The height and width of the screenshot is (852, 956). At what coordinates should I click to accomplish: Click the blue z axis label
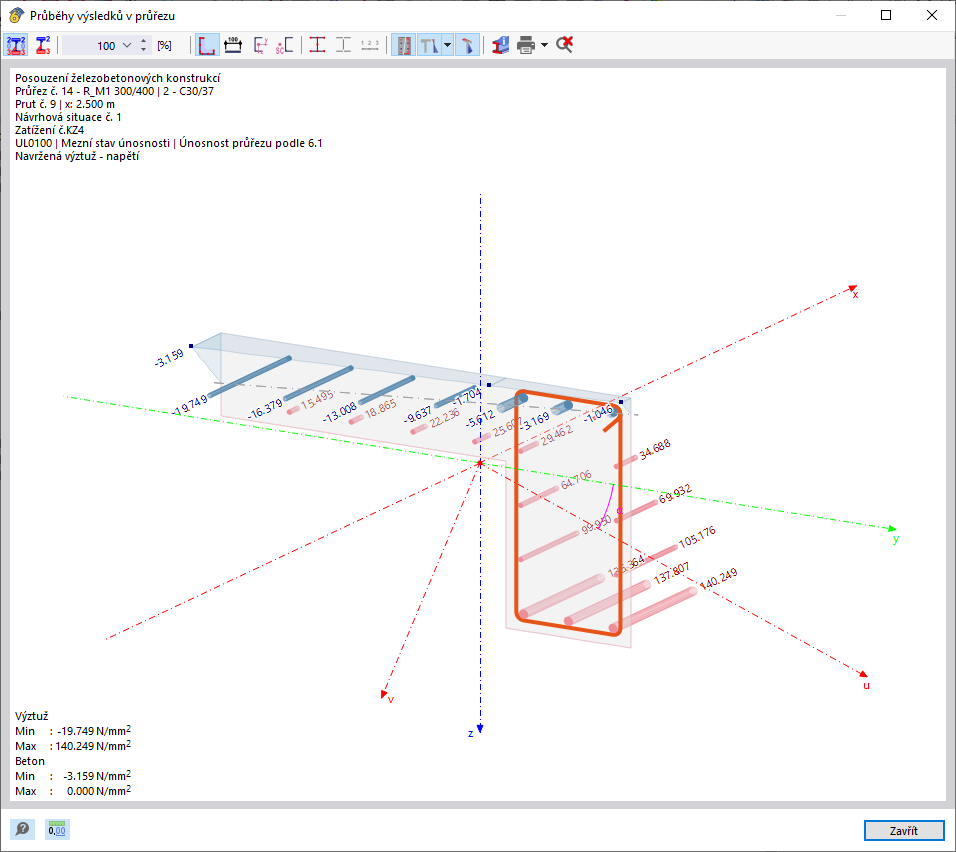[471, 733]
